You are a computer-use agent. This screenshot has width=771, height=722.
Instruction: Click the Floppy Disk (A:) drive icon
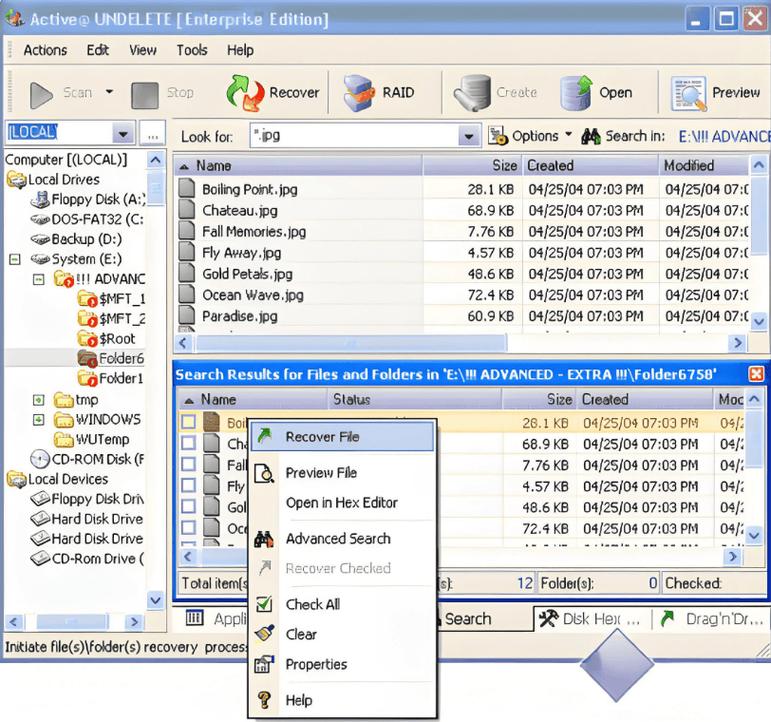coord(40,199)
